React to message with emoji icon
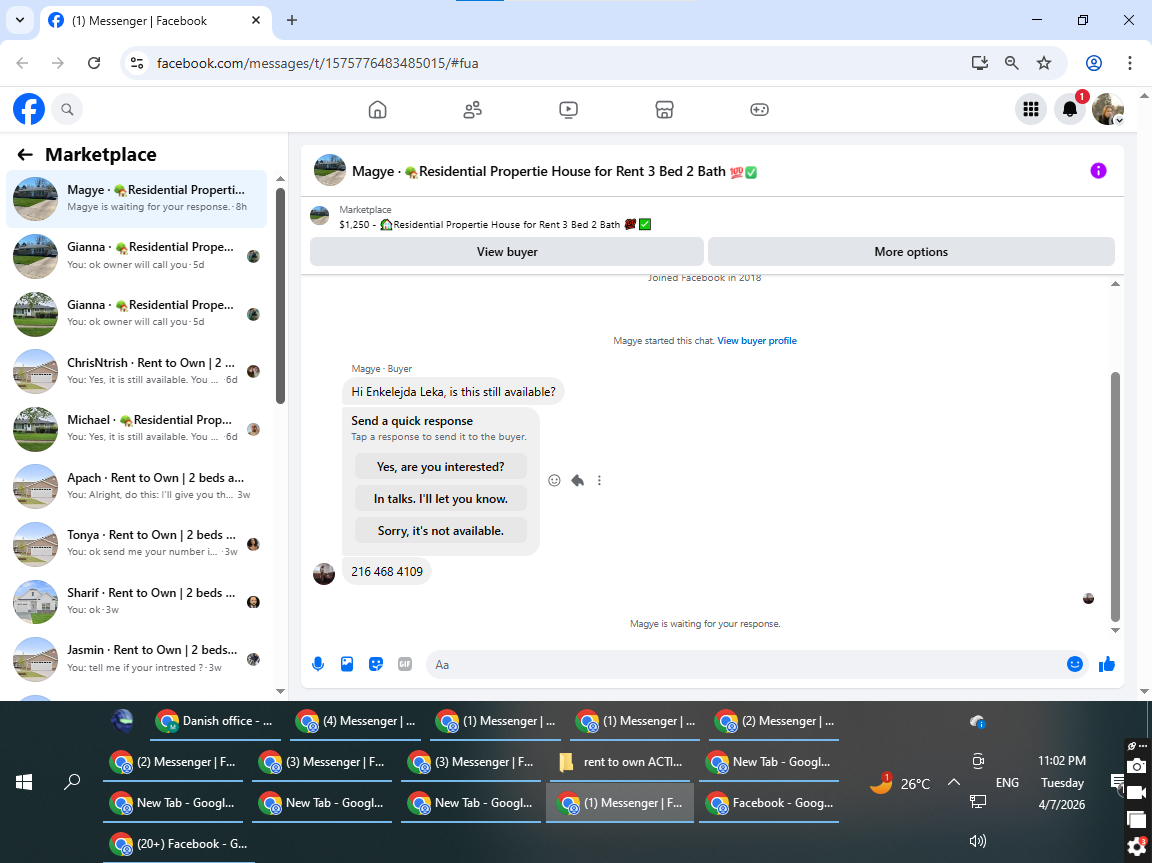The width and height of the screenshot is (1152, 863). [555, 480]
